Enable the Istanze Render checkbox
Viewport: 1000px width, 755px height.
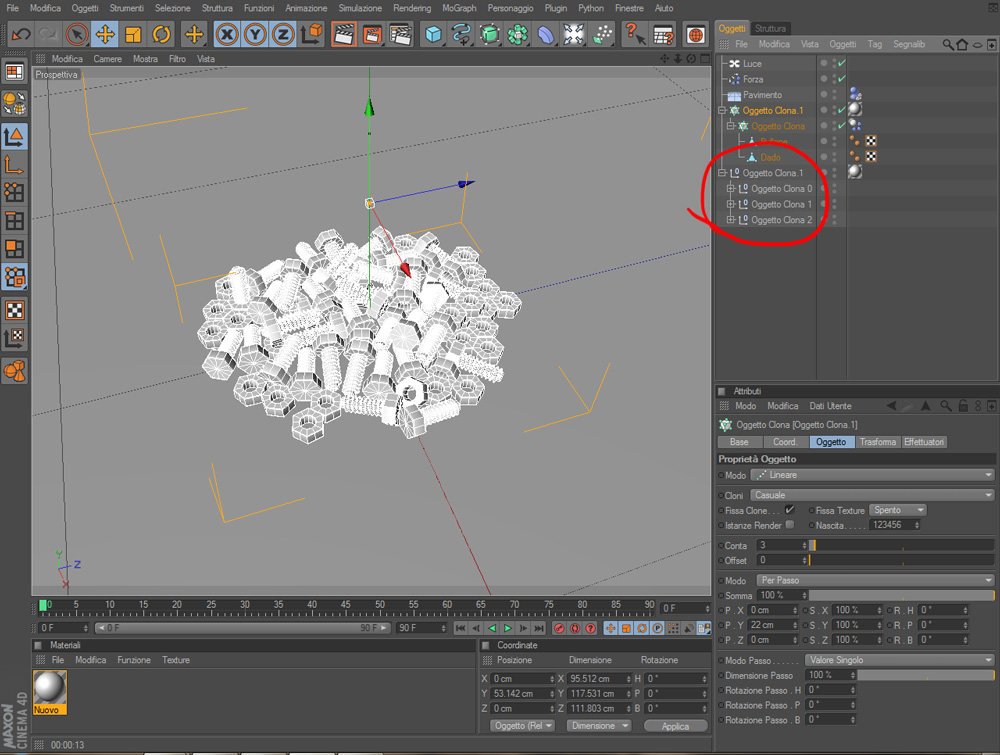click(790, 525)
